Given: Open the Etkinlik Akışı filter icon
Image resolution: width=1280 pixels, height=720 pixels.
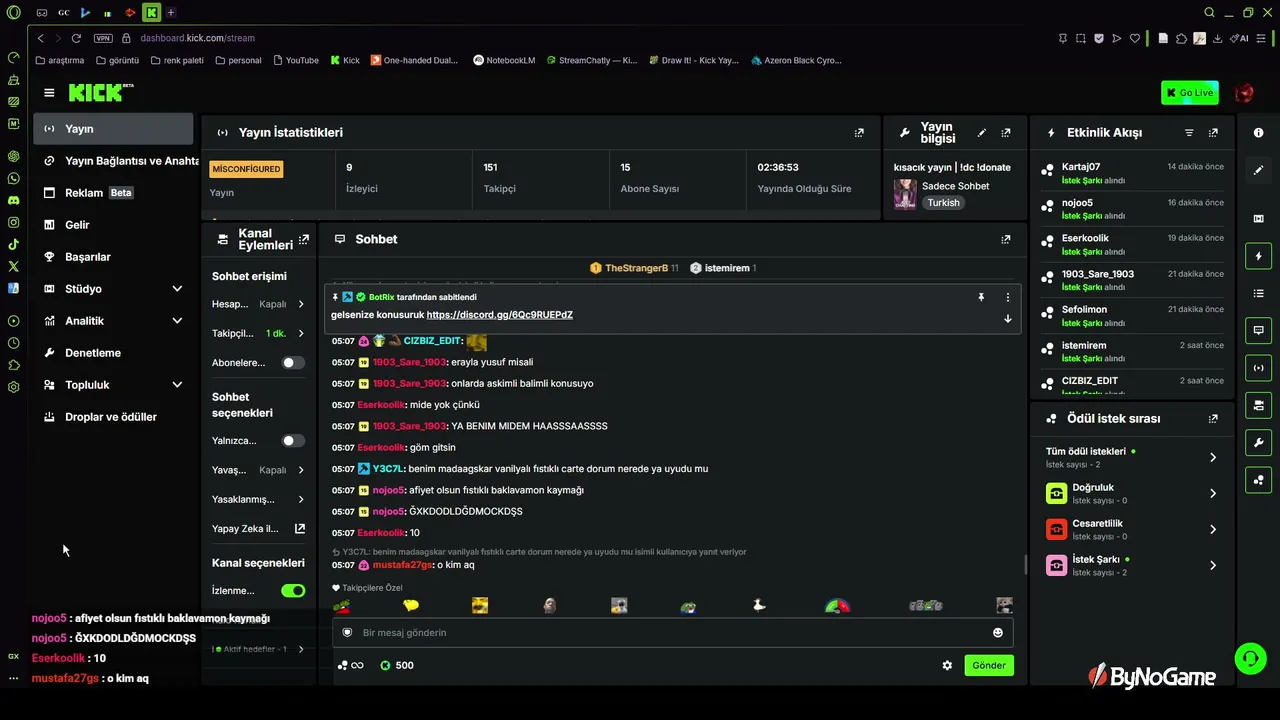Looking at the screenshot, I should coord(1189,132).
